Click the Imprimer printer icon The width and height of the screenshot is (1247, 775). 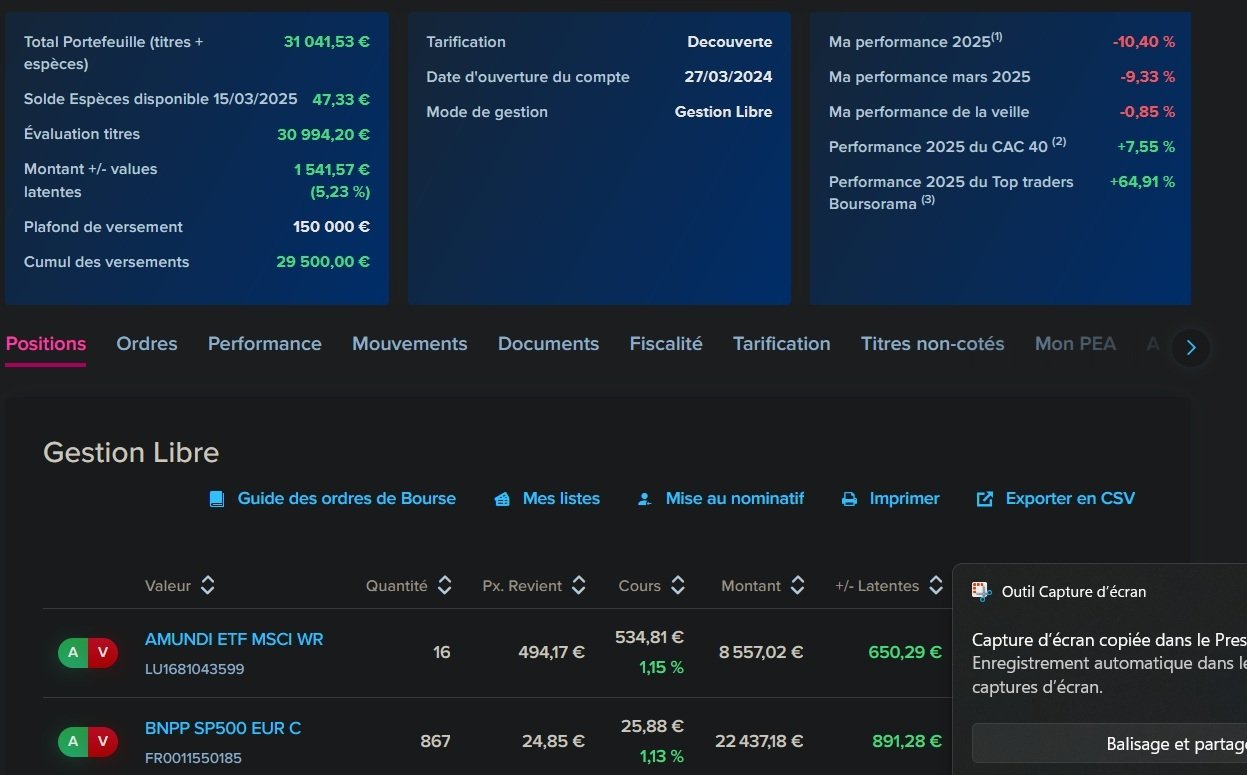click(849, 499)
